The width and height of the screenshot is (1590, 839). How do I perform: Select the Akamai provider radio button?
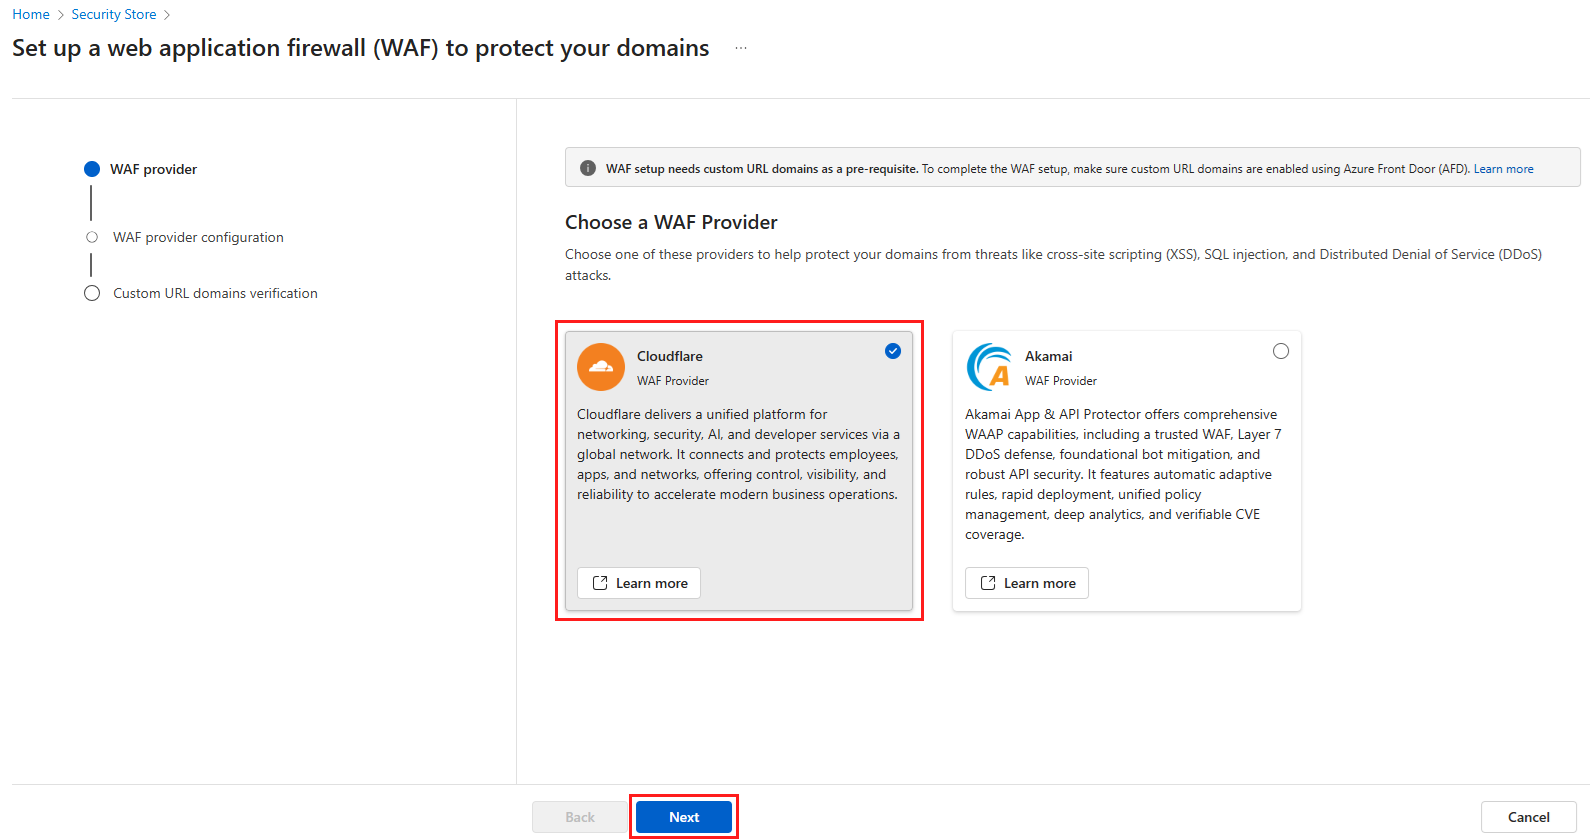[x=1281, y=351]
